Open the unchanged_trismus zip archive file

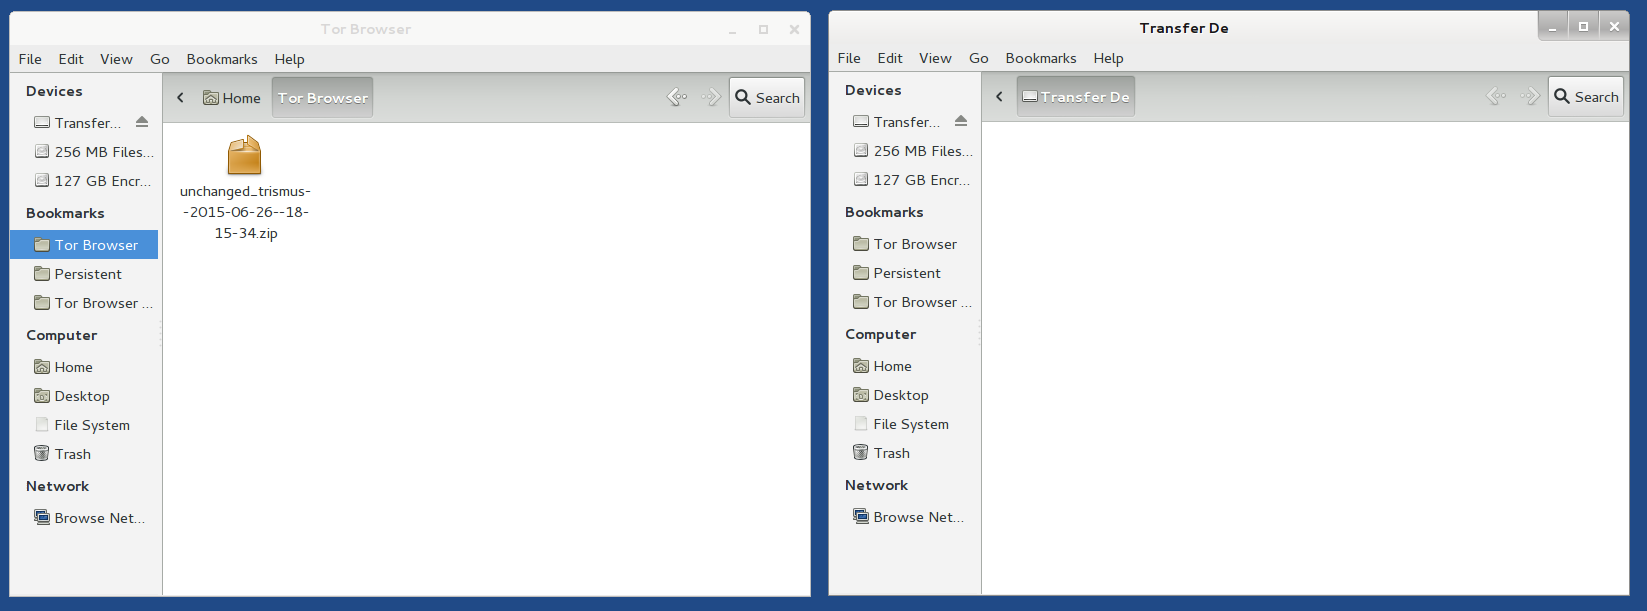[245, 157]
